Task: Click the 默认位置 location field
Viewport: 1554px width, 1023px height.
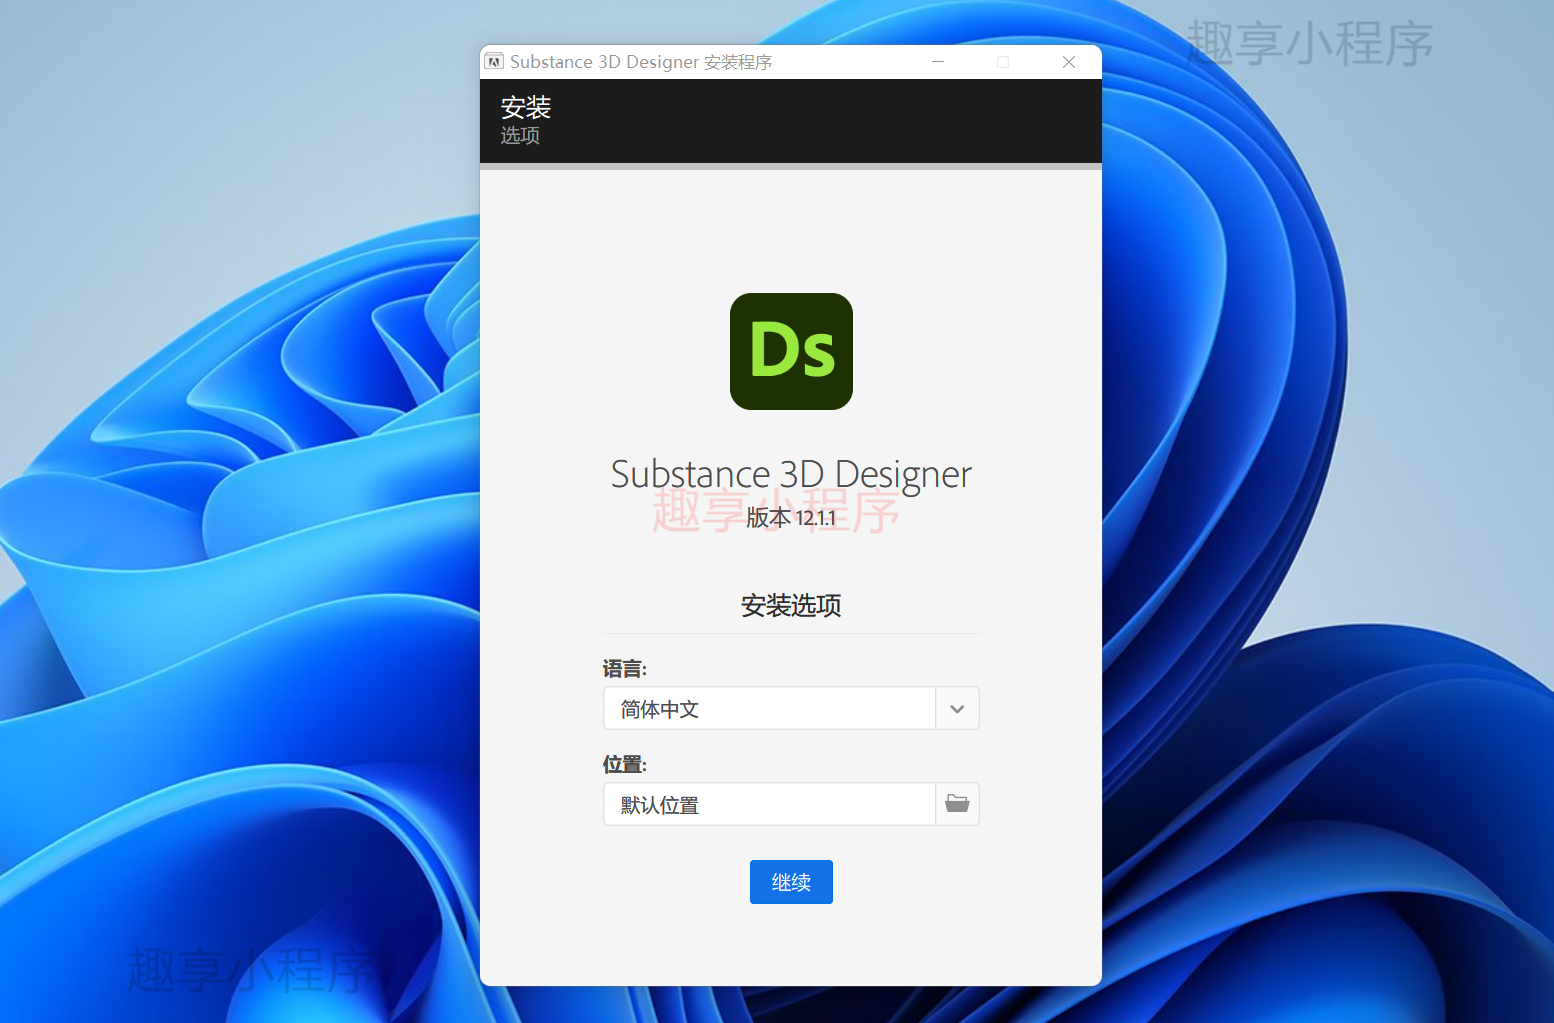Action: pos(769,804)
